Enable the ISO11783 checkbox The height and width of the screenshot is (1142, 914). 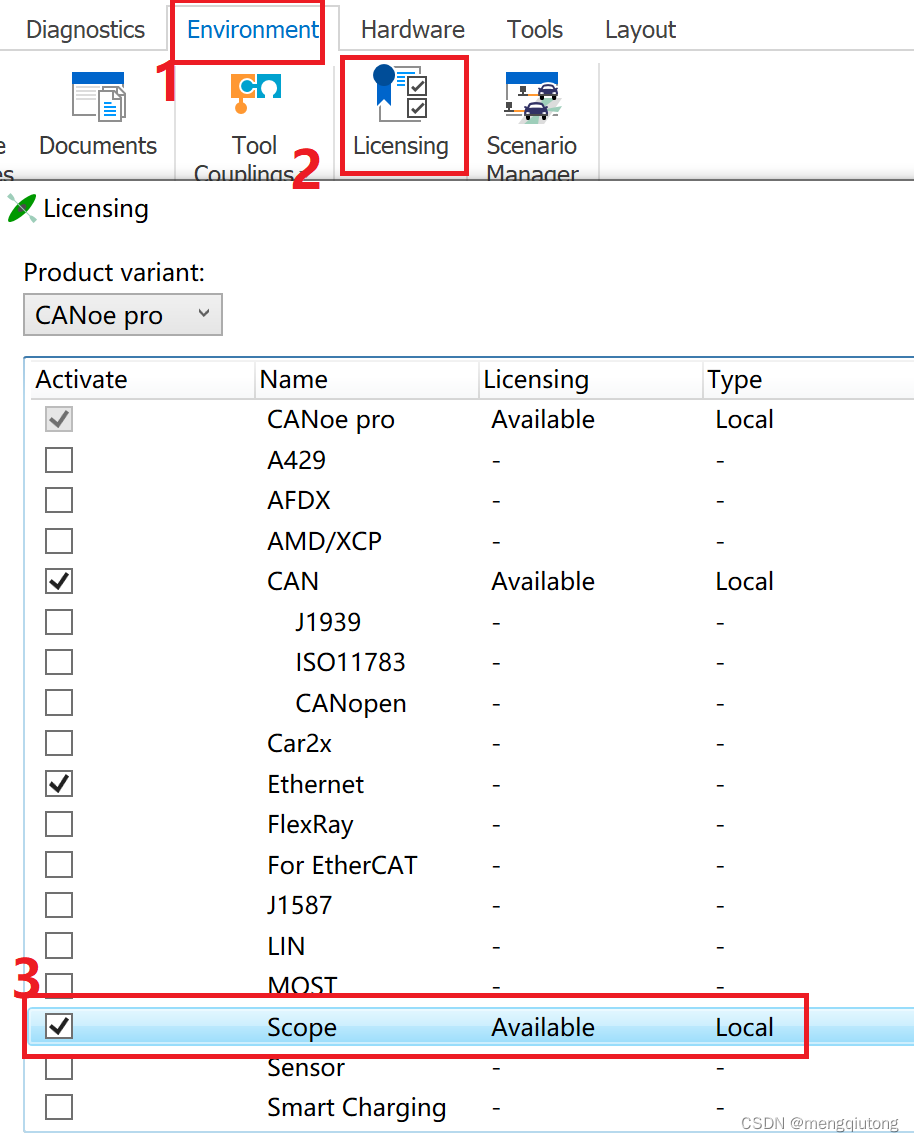pos(59,662)
